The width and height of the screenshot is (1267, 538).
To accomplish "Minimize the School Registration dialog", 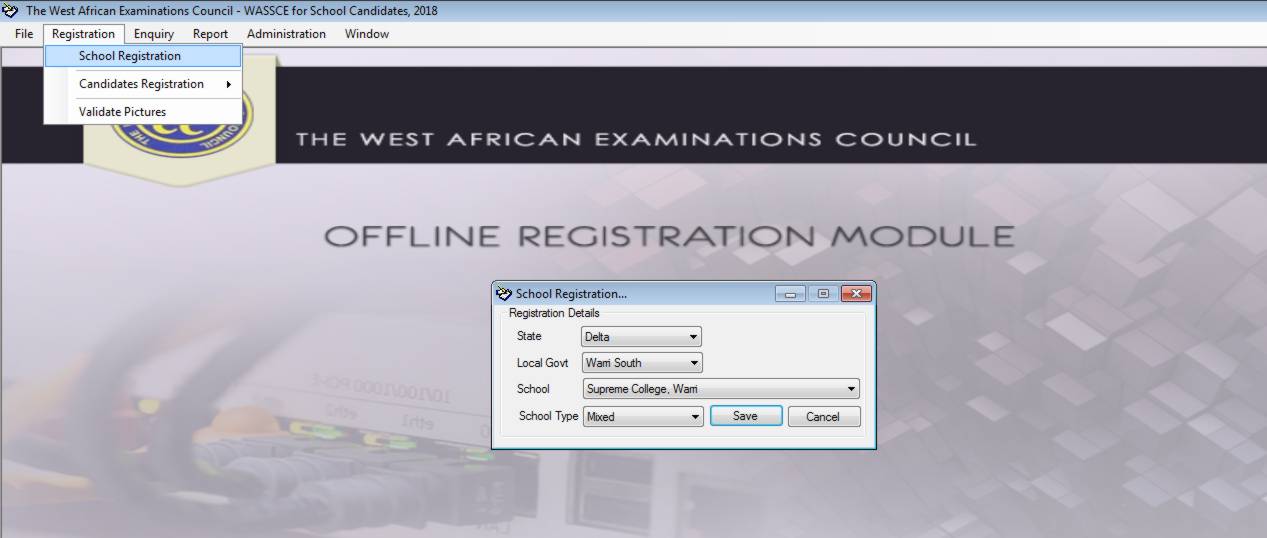I will coord(790,294).
